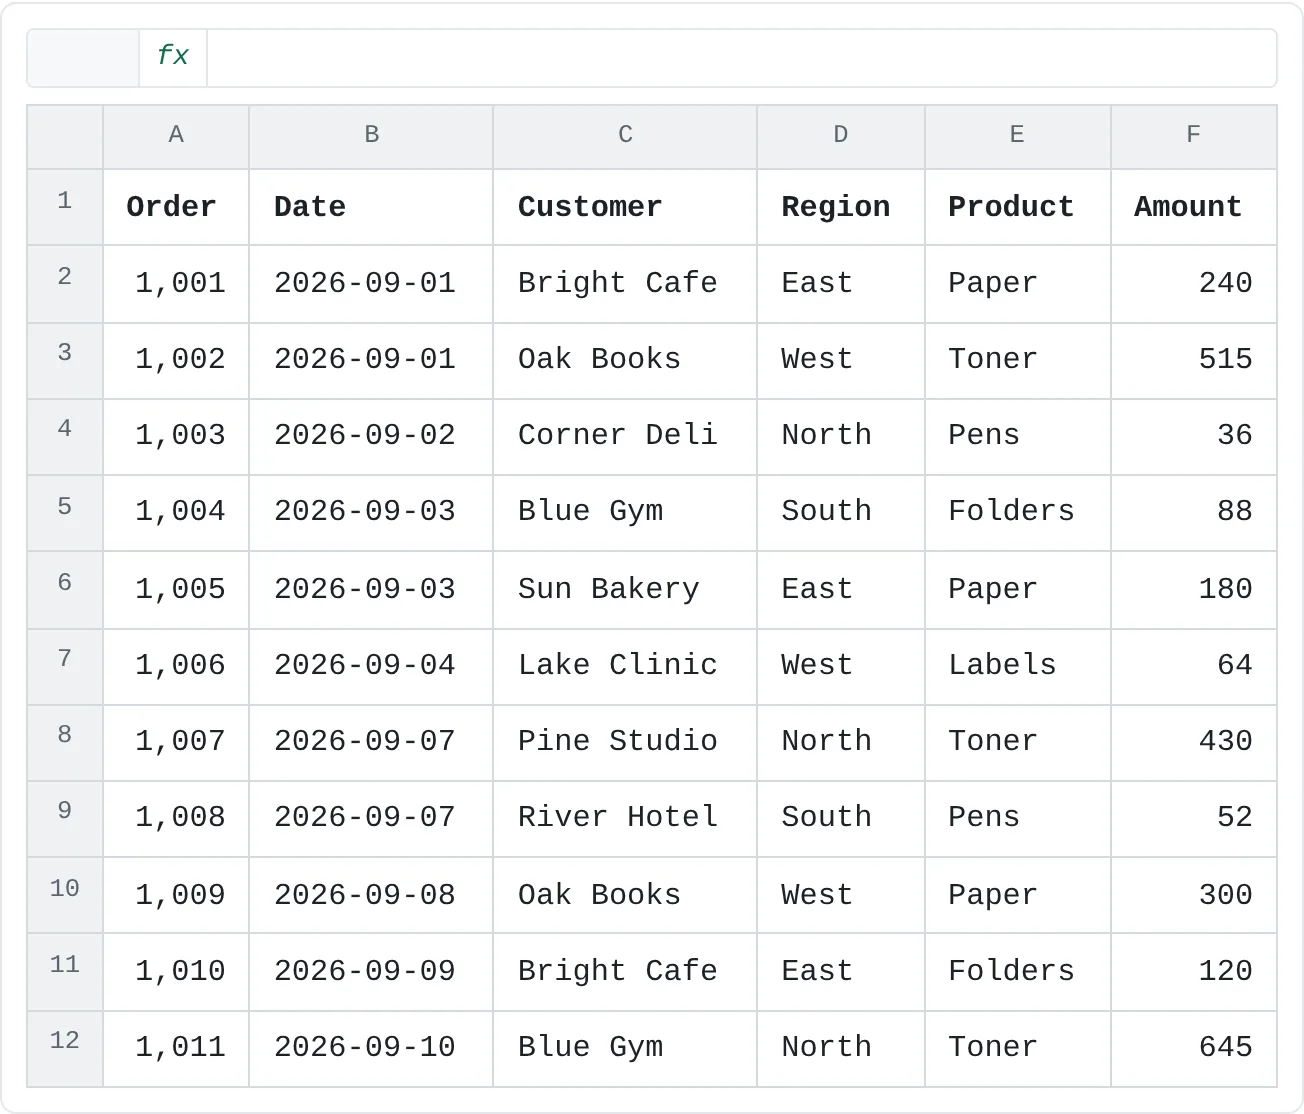Click the date 2026-09-02 cell
The height and width of the screenshot is (1114, 1304).
tap(371, 437)
